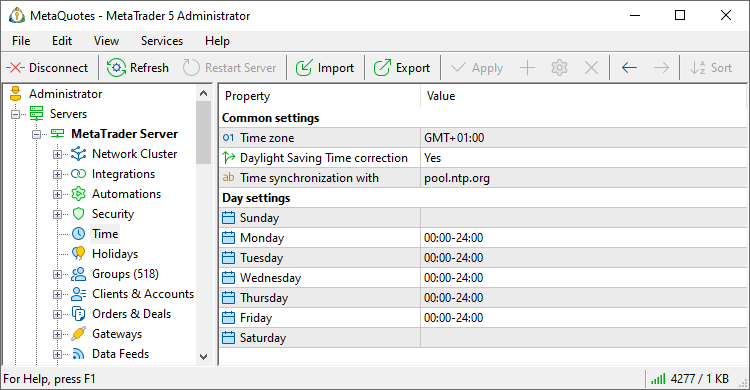Click the Data Feeds RSS icon
Screen dimensions: 750x390
(x=78, y=354)
